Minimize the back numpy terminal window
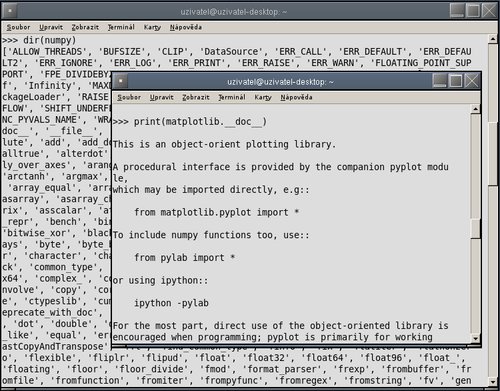This screenshot has height=391, width=500. point(457,11)
